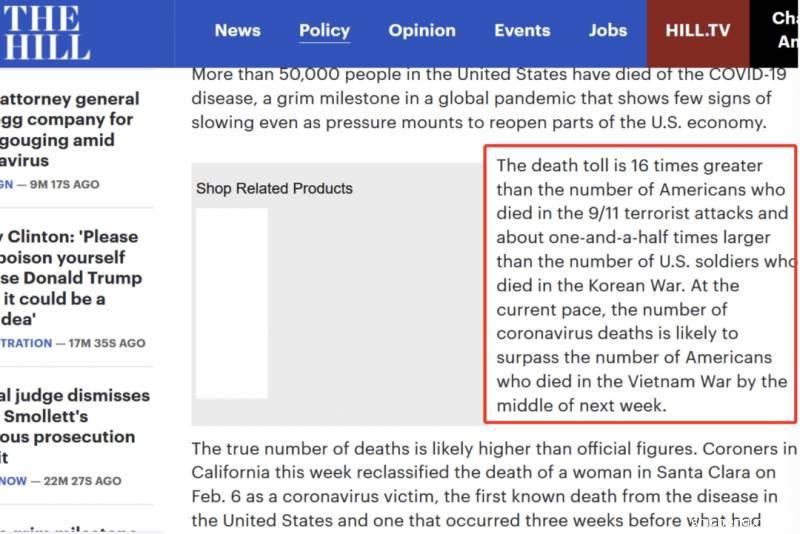The width and height of the screenshot is (800, 534).
Task: Click the category tag beside 9M 17S AGO
Action: point(6,184)
